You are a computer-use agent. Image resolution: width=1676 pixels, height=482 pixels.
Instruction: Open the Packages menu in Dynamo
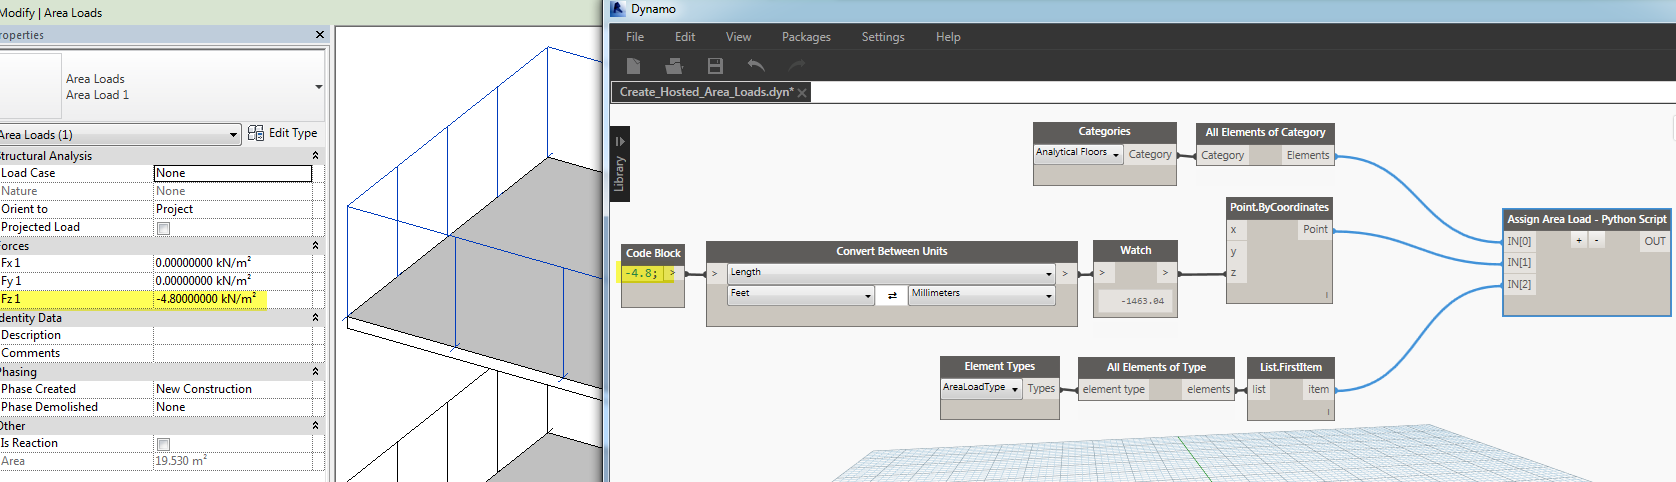pyautogui.click(x=806, y=37)
